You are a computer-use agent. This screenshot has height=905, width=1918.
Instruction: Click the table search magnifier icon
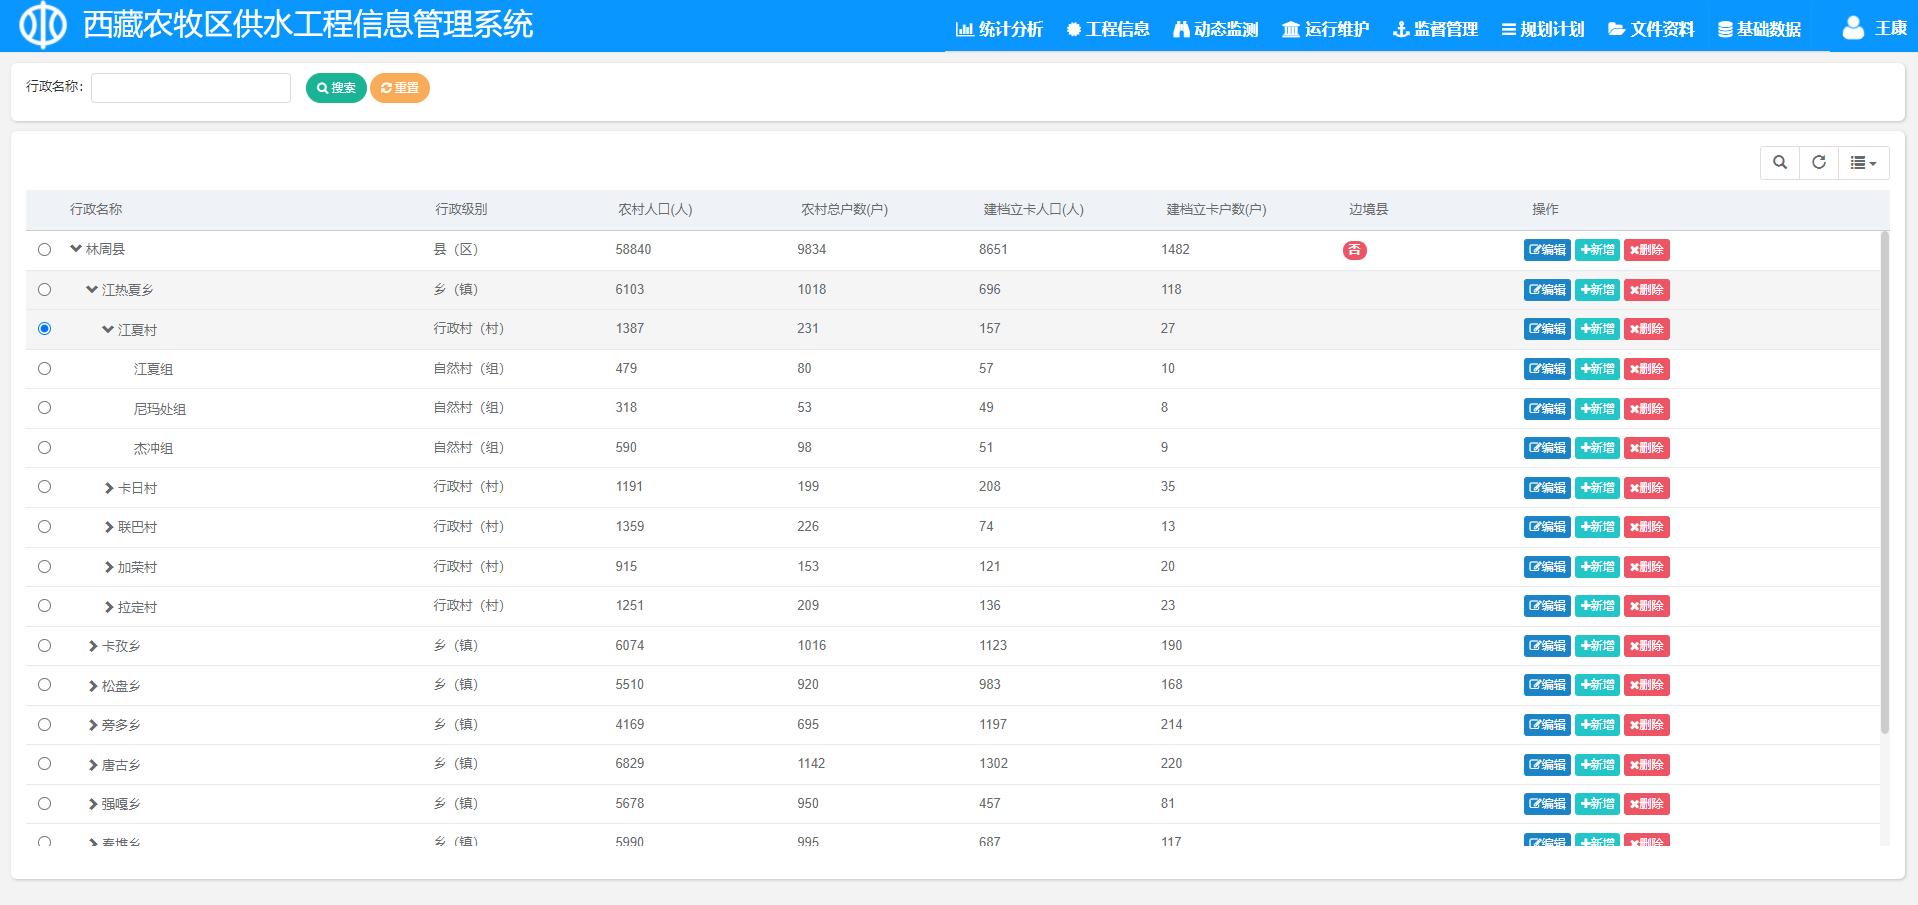point(1780,163)
